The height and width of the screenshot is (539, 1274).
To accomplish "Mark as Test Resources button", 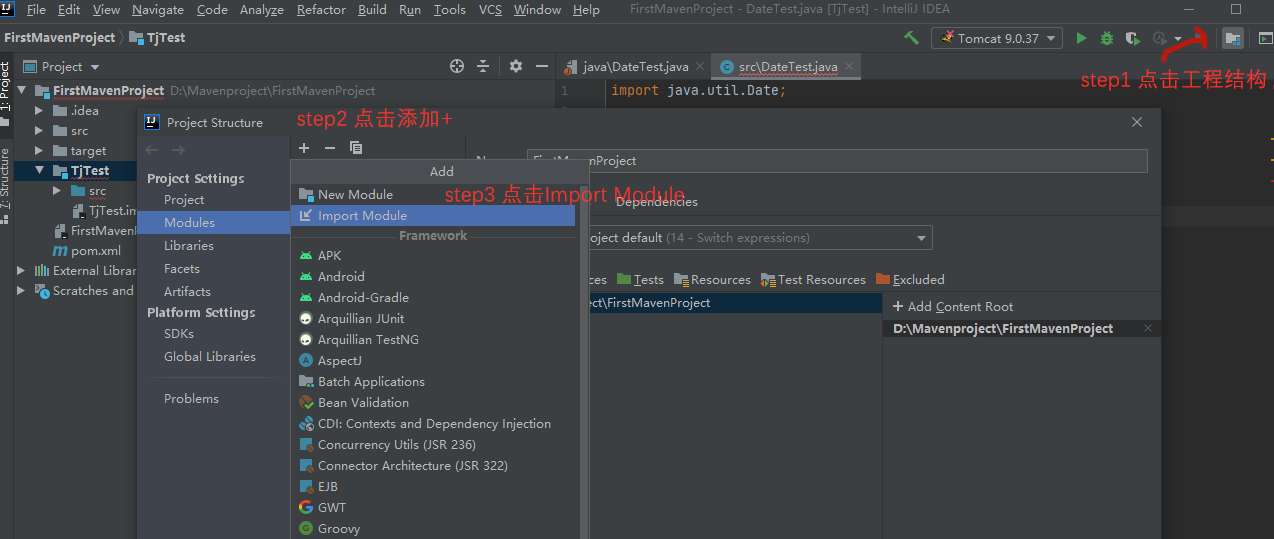I will point(813,279).
